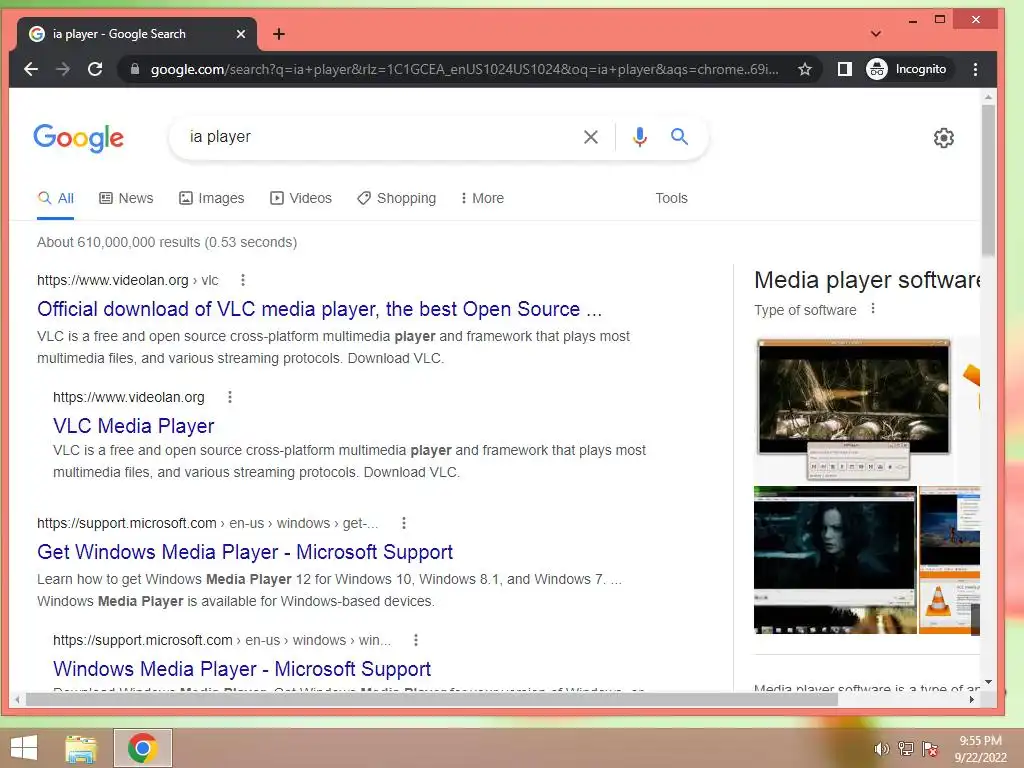This screenshot has height=768, width=1024.
Task: Open options for support.microsoft.com win... result
Action: [x=416, y=640]
